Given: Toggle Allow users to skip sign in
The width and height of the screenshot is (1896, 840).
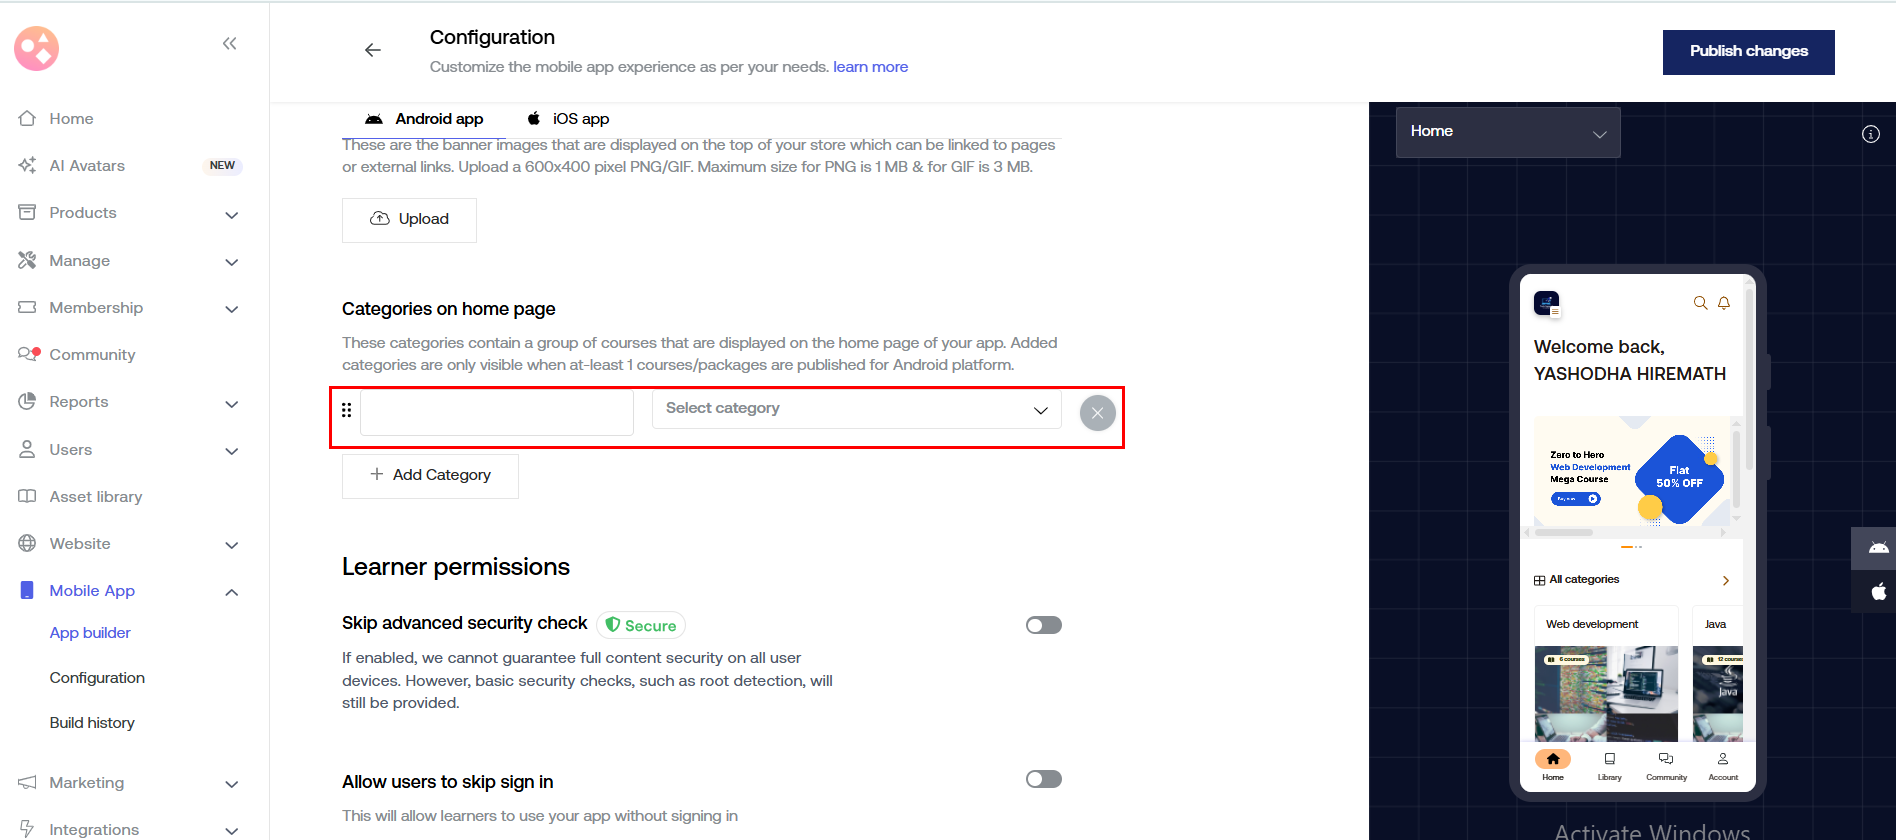Looking at the screenshot, I should coord(1043,779).
